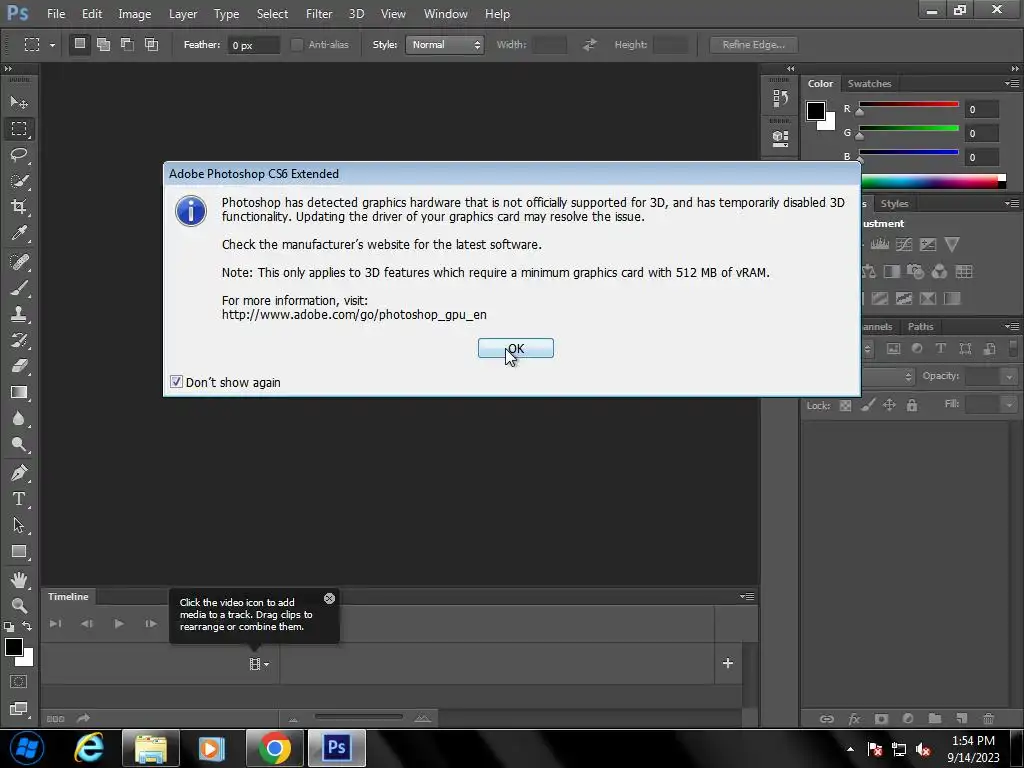The height and width of the screenshot is (768, 1024).
Task: Open the Style dropdown showing Normal
Action: coord(444,44)
